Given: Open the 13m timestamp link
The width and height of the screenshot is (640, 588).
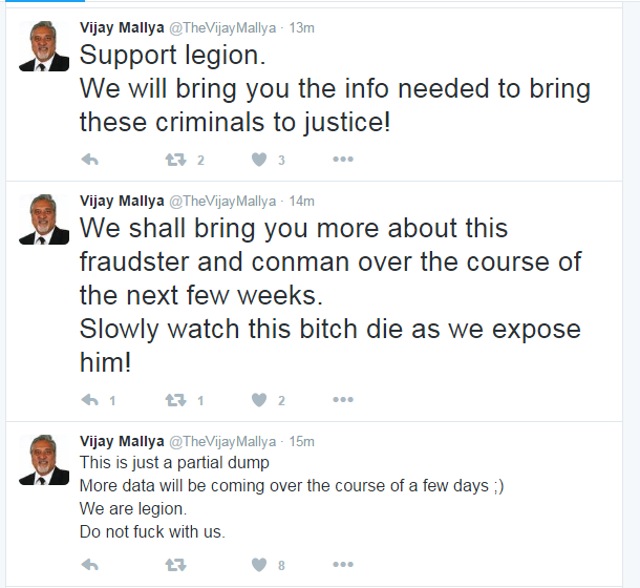Looking at the screenshot, I should click(302, 28).
